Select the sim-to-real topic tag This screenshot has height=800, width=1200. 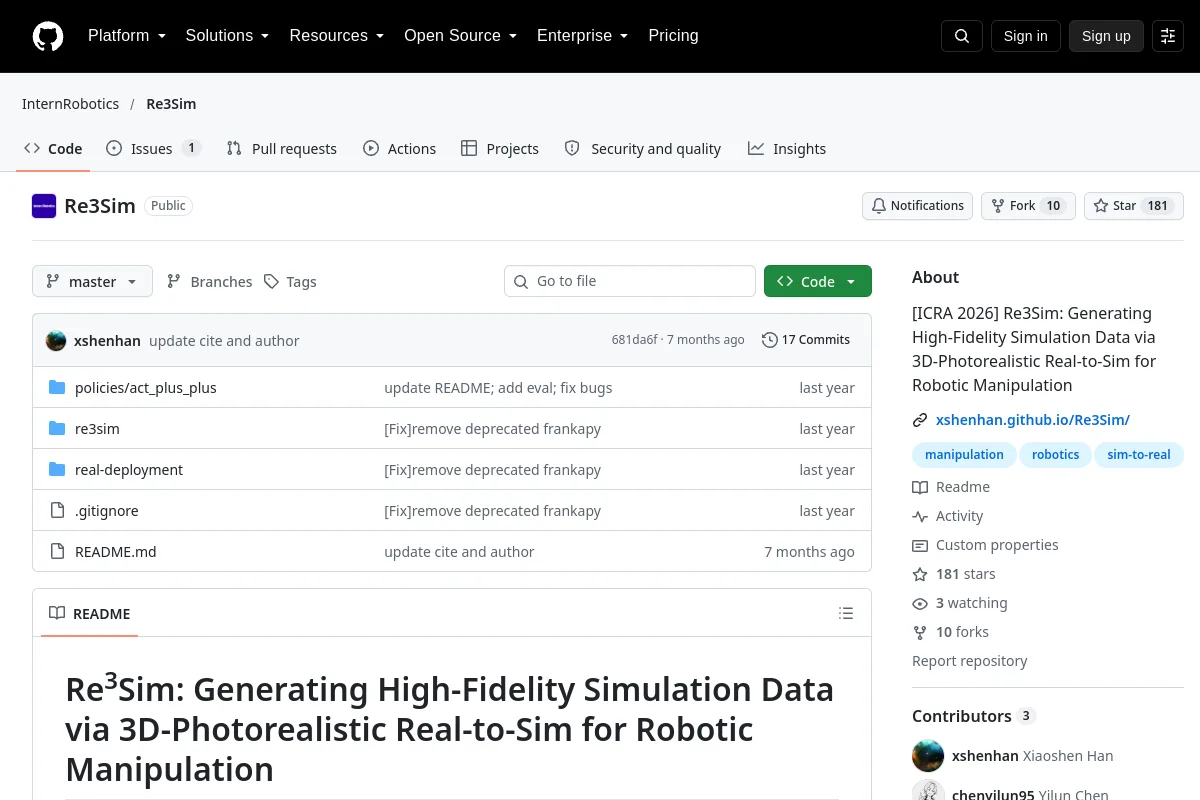click(x=1139, y=455)
